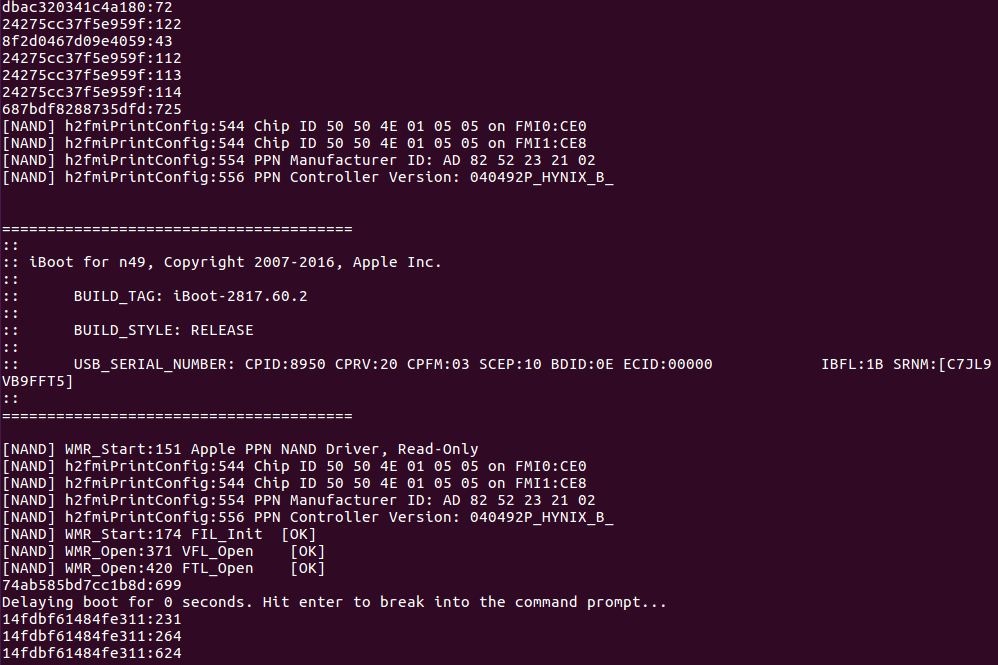This screenshot has height=665, width=998.
Task: Click the 687bdf8288735dfd:725 line
Action: pos(91,109)
